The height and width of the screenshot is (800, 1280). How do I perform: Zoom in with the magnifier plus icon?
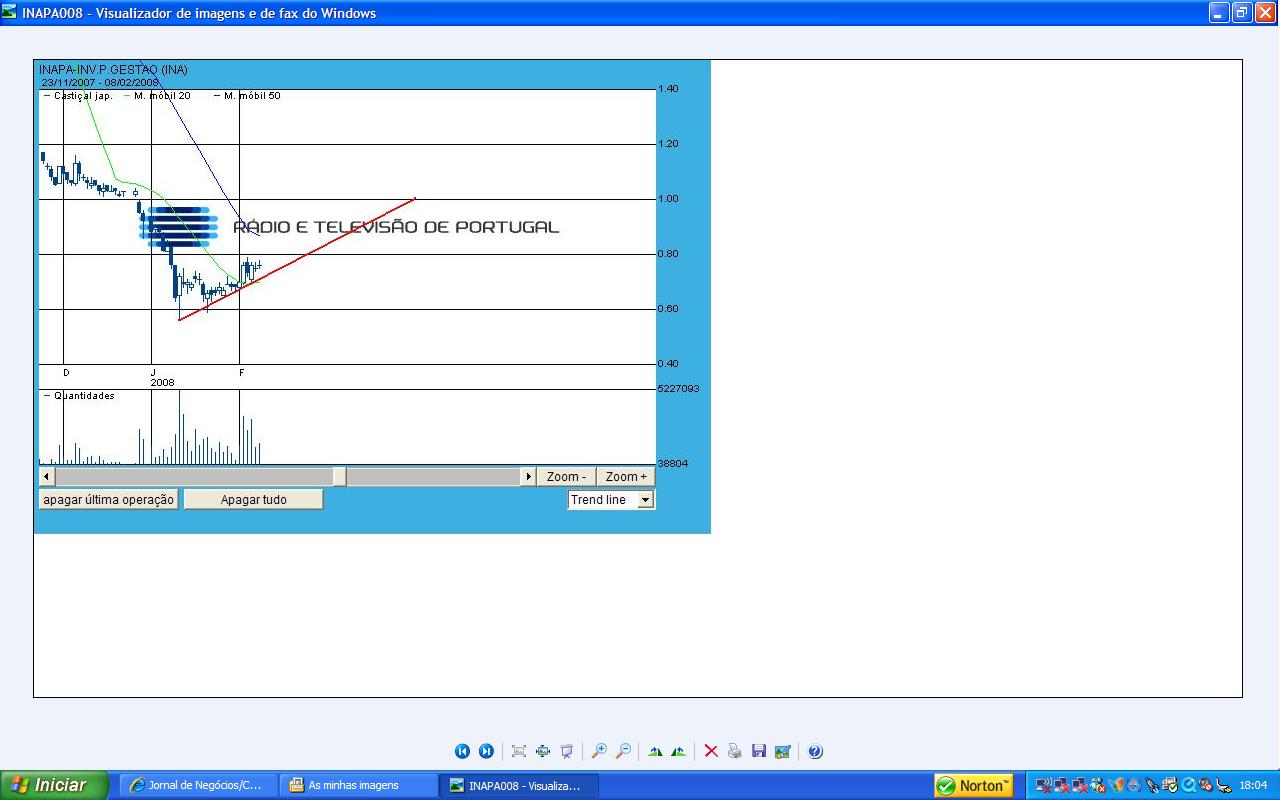[599, 751]
